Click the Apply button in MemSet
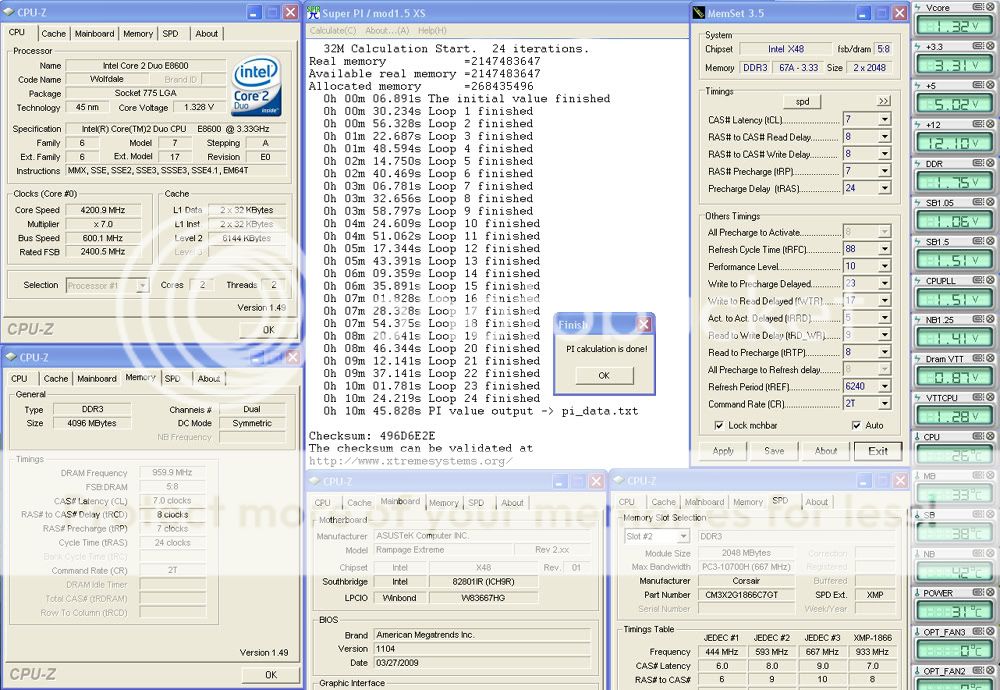The width and height of the screenshot is (1000, 690). point(723,451)
